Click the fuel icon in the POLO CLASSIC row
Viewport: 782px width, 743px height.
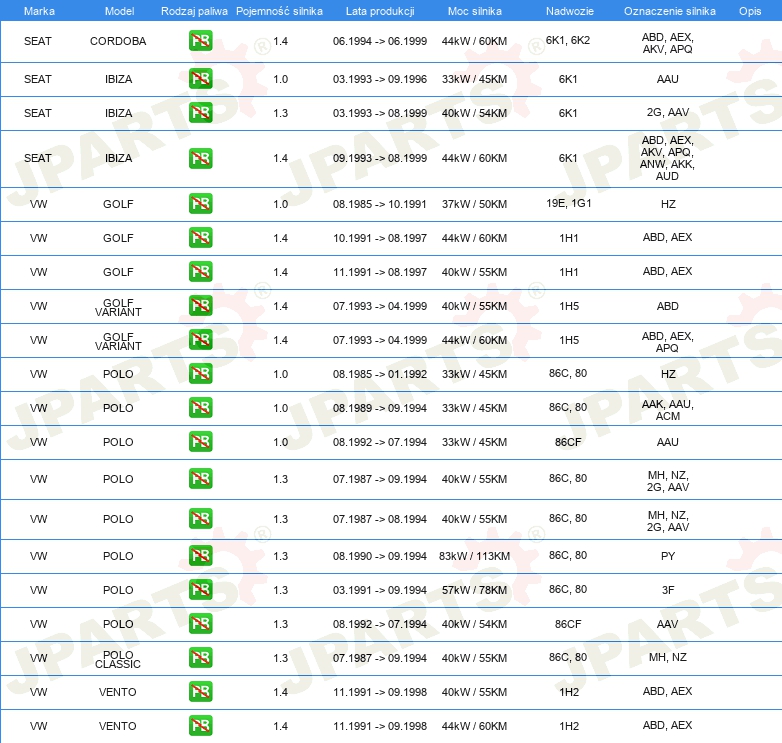pyautogui.click(x=200, y=658)
